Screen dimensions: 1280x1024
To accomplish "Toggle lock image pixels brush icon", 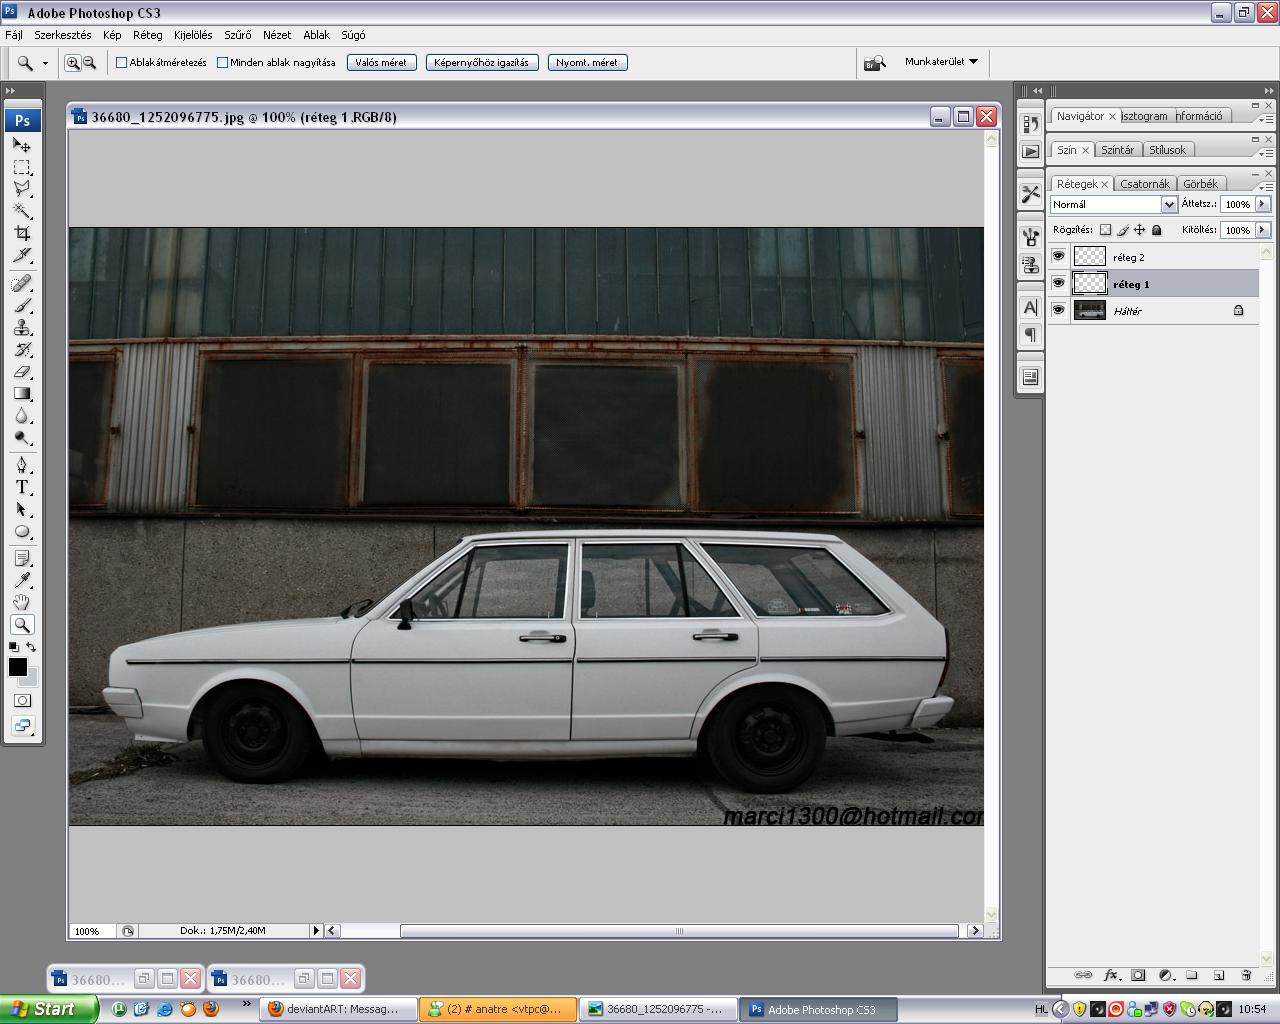I will click(x=1122, y=230).
